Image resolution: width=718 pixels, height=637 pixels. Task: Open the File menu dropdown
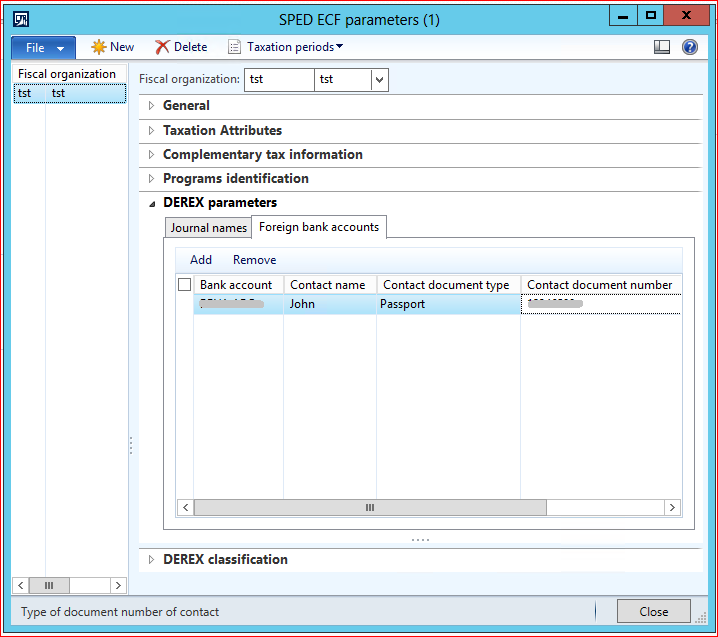point(44,48)
